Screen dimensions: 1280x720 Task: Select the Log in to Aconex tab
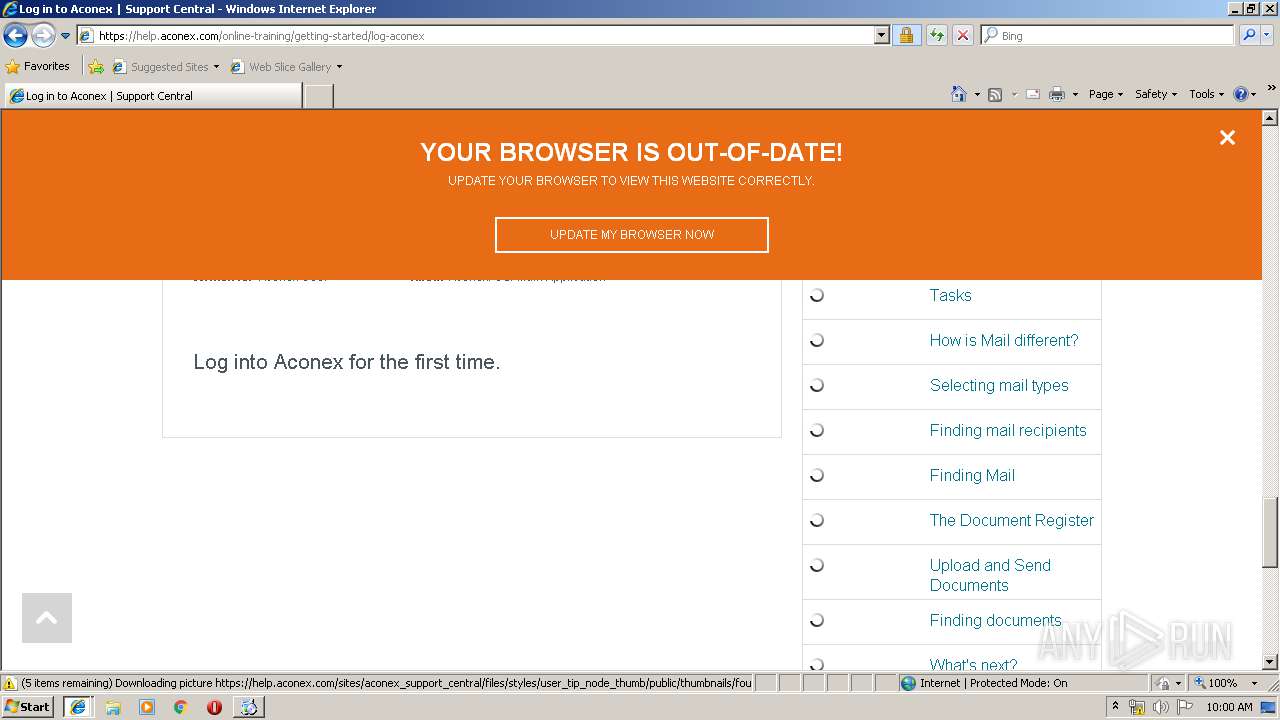click(x=153, y=96)
